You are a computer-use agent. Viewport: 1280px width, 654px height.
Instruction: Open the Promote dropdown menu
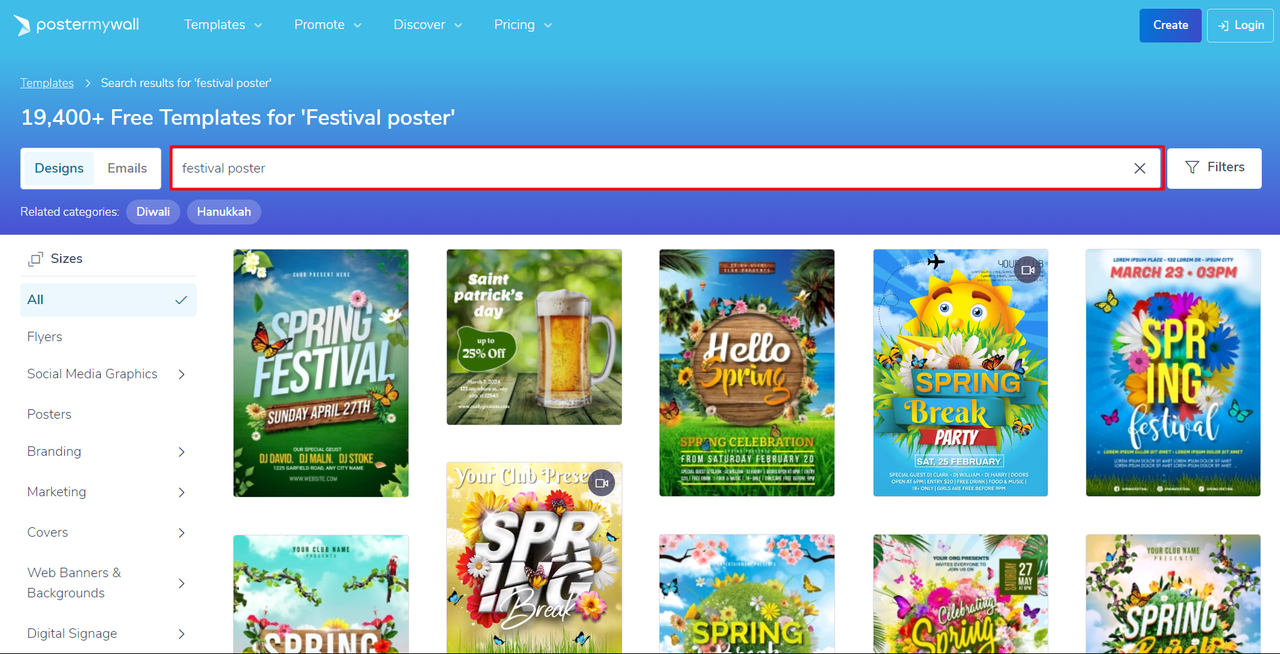328,25
